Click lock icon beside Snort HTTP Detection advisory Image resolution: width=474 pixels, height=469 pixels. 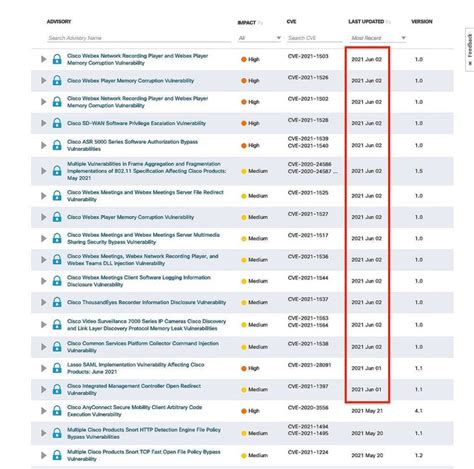click(x=57, y=433)
